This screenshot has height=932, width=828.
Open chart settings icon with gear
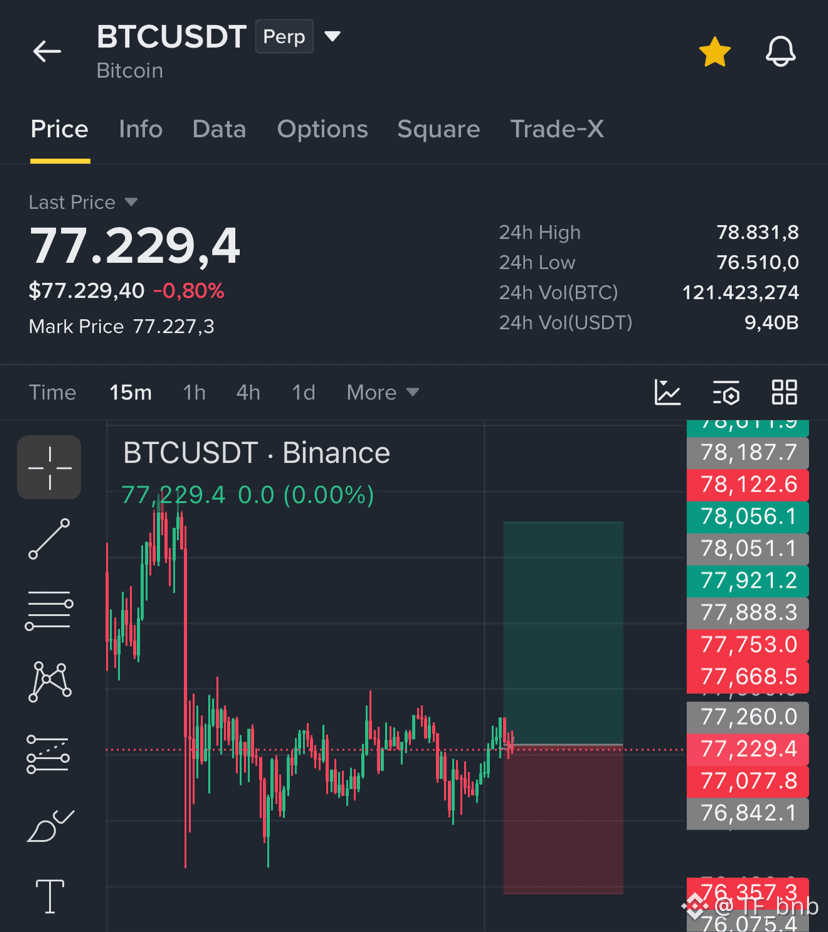726,392
